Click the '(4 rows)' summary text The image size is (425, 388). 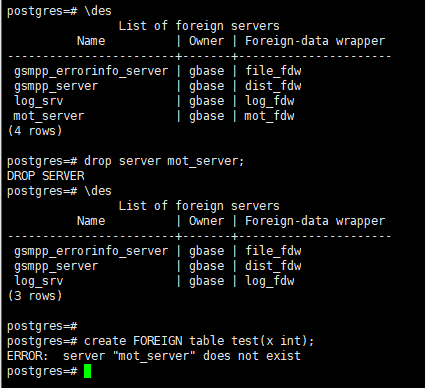(x=35, y=131)
